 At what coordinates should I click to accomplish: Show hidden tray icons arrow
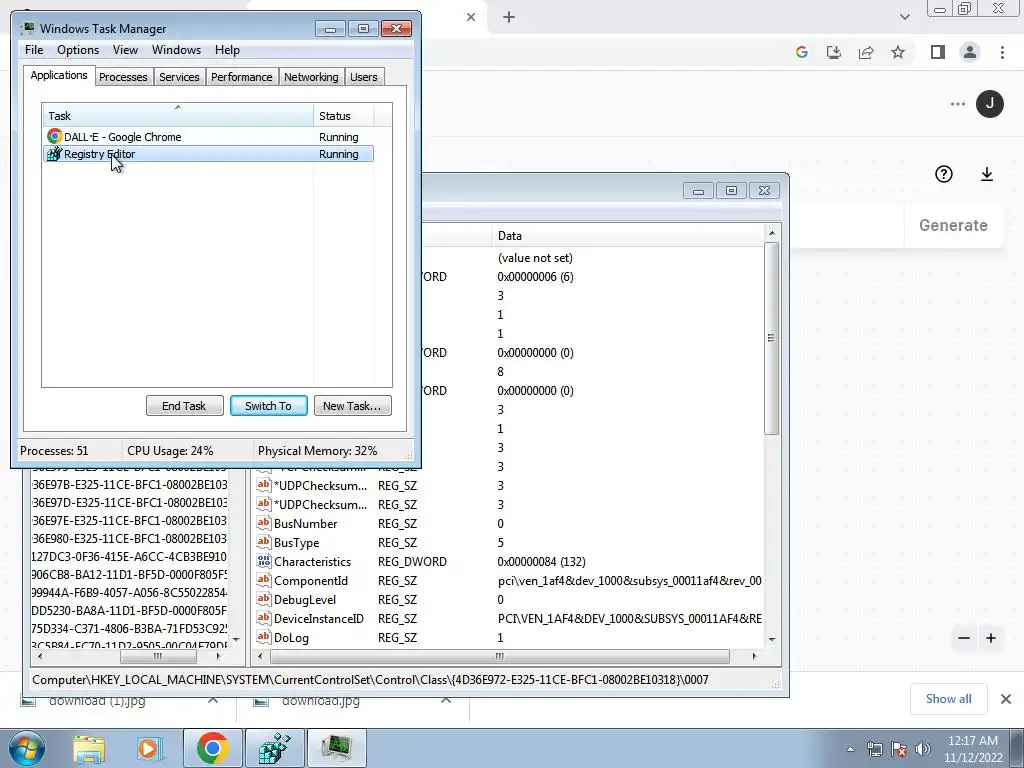[x=850, y=749]
